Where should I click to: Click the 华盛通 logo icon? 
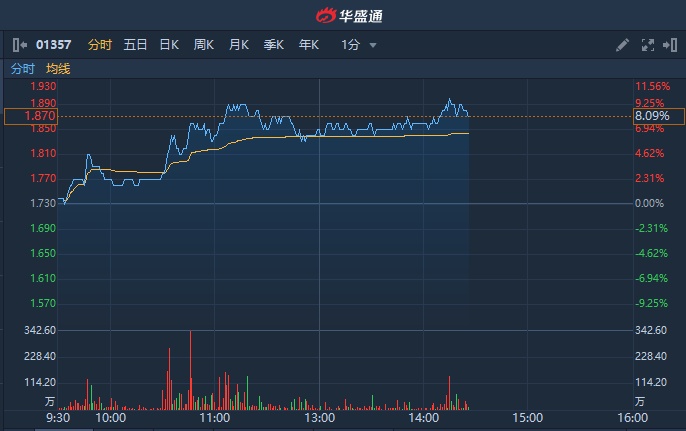point(327,16)
